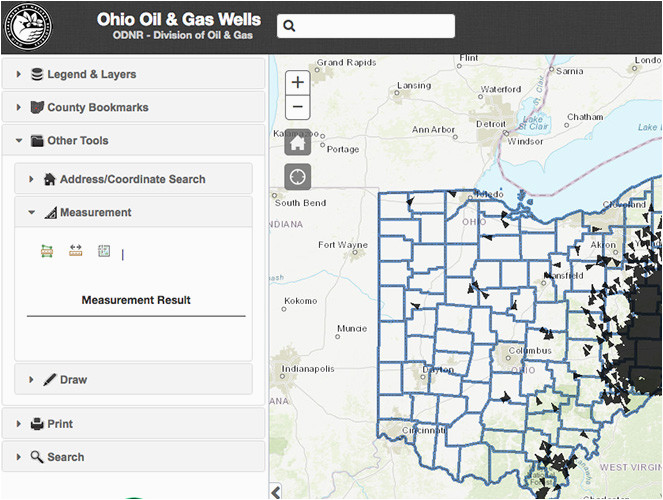This screenshot has width=663, height=500.
Task: Click the Columbus label on the map
Action: click(530, 351)
